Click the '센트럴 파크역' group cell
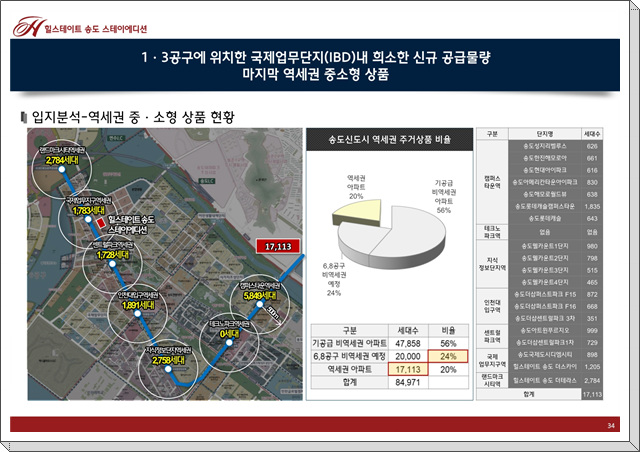The width and height of the screenshot is (640, 452). pos(492,336)
